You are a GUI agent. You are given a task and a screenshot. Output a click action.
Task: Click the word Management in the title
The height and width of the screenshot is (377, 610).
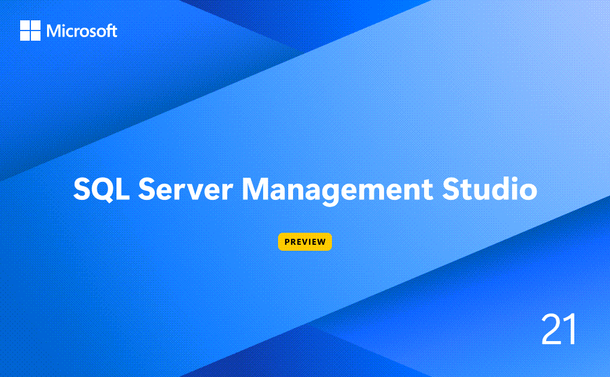click(x=337, y=191)
